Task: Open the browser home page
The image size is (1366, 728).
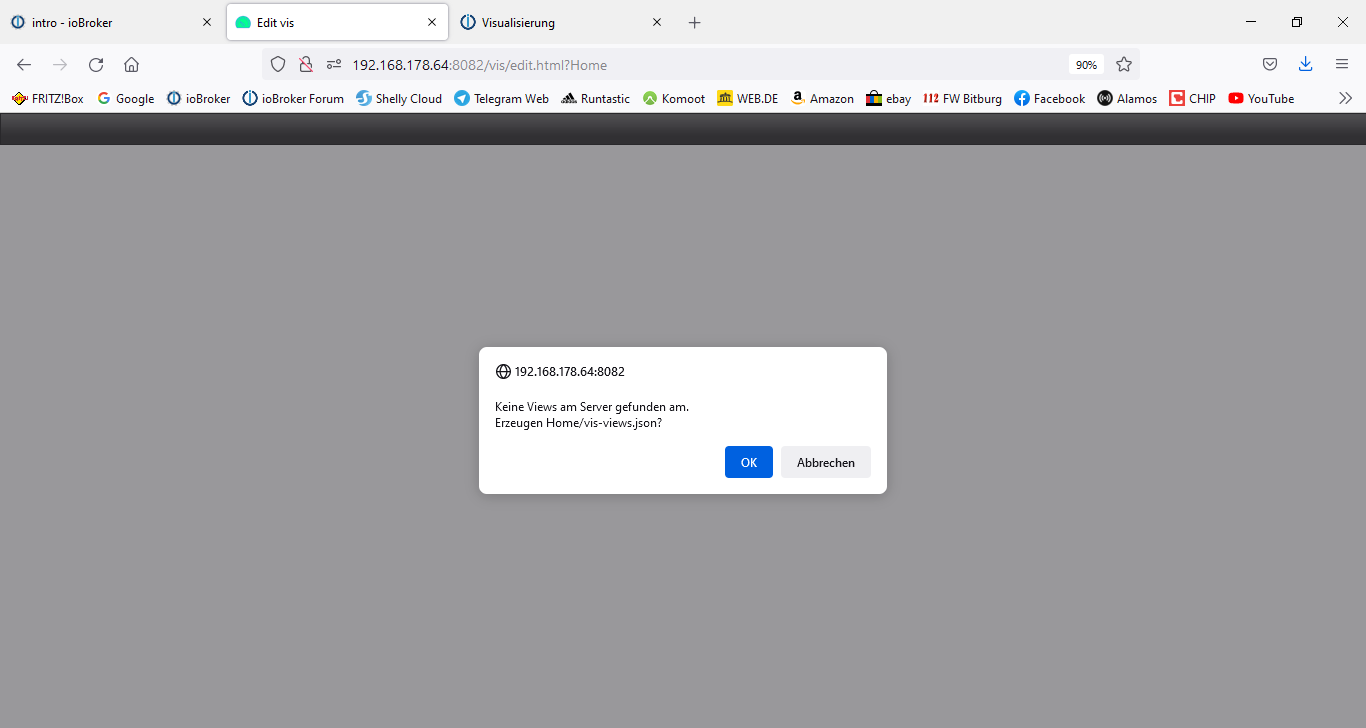Action: (x=131, y=64)
